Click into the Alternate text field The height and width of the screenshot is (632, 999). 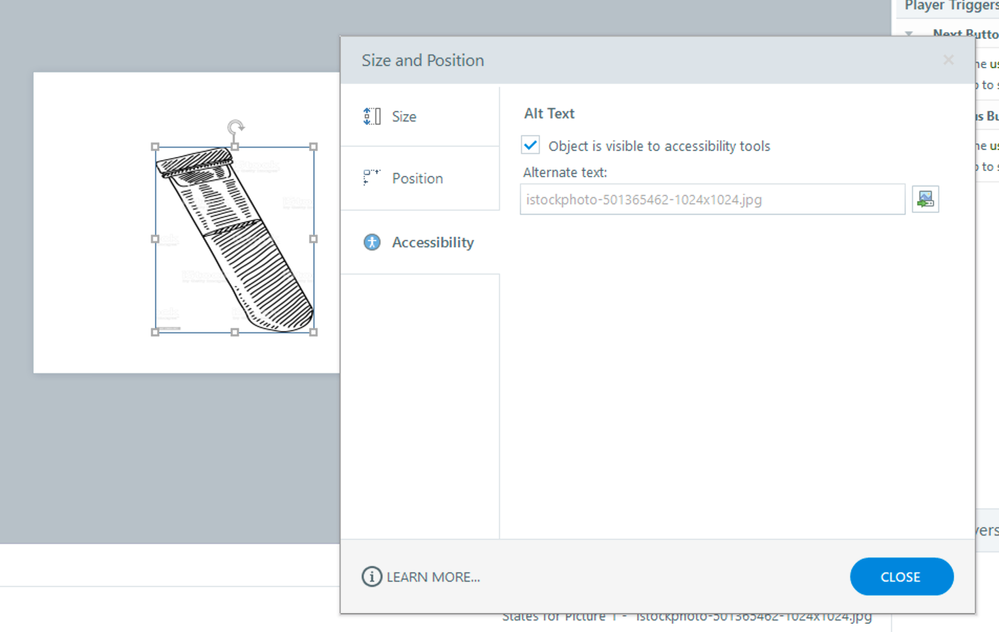tap(712, 199)
